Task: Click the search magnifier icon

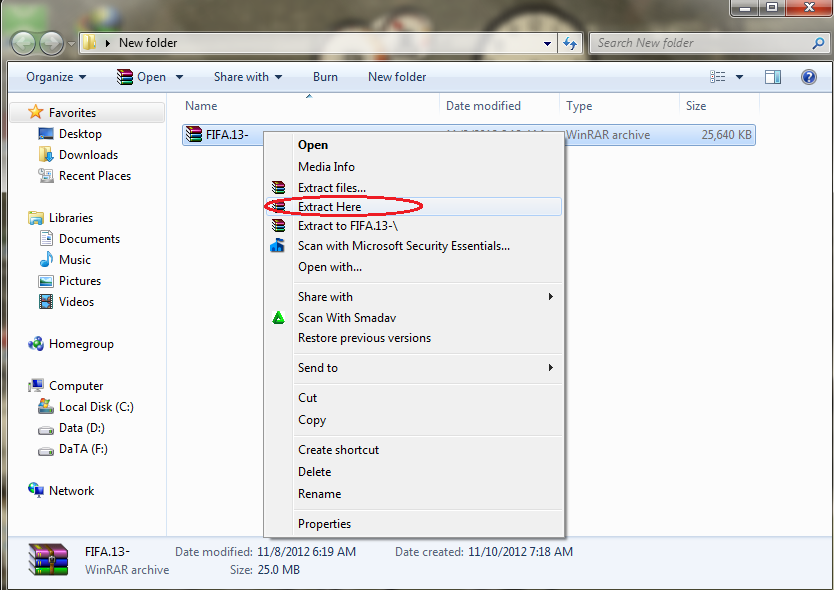Action: point(818,43)
